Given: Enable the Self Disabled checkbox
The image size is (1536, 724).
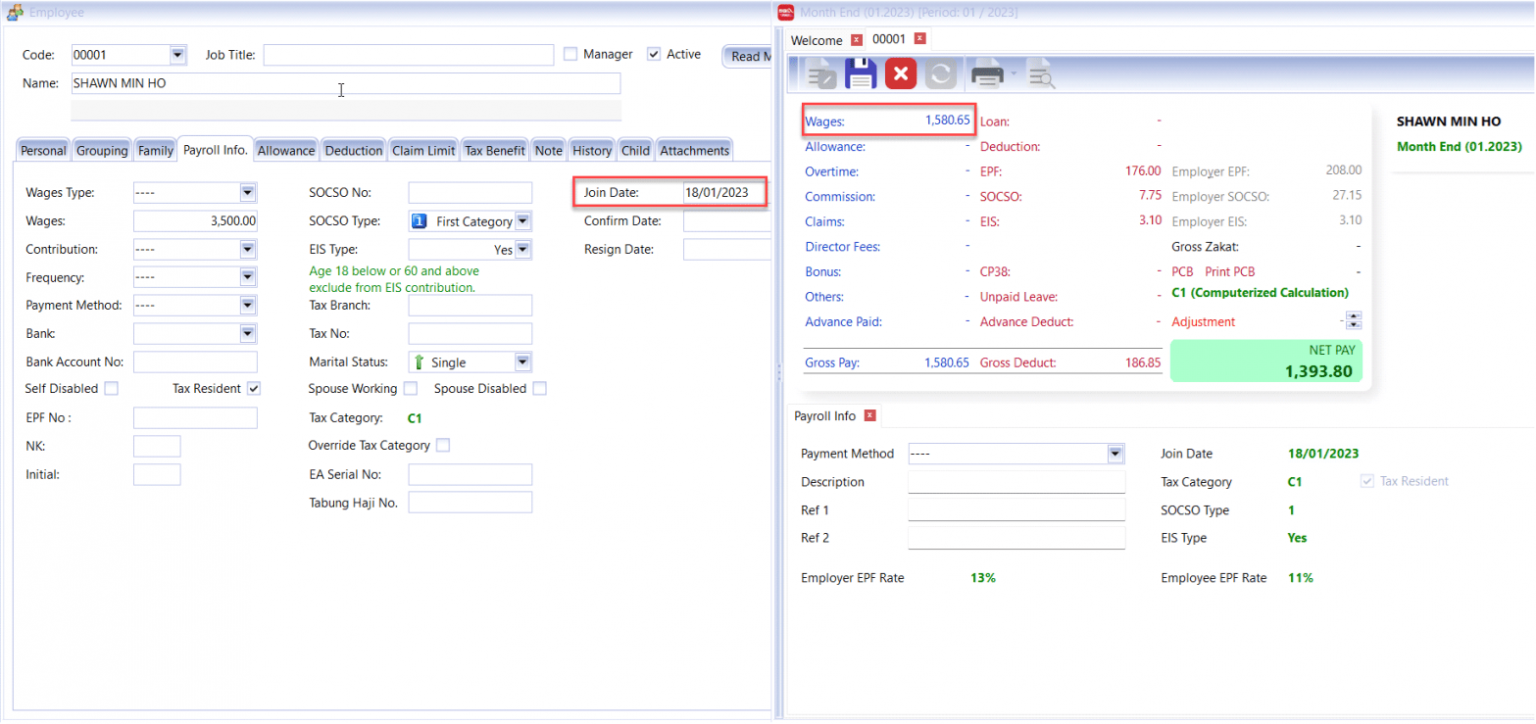Looking at the screenshot, I should 111,388.
